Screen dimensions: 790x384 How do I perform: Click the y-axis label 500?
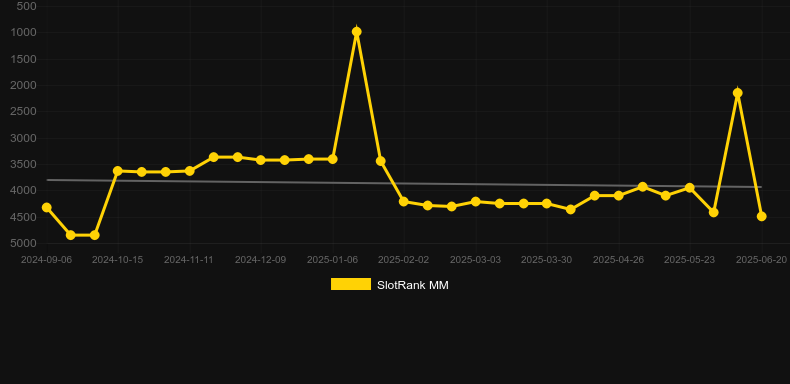coord(26,6)
